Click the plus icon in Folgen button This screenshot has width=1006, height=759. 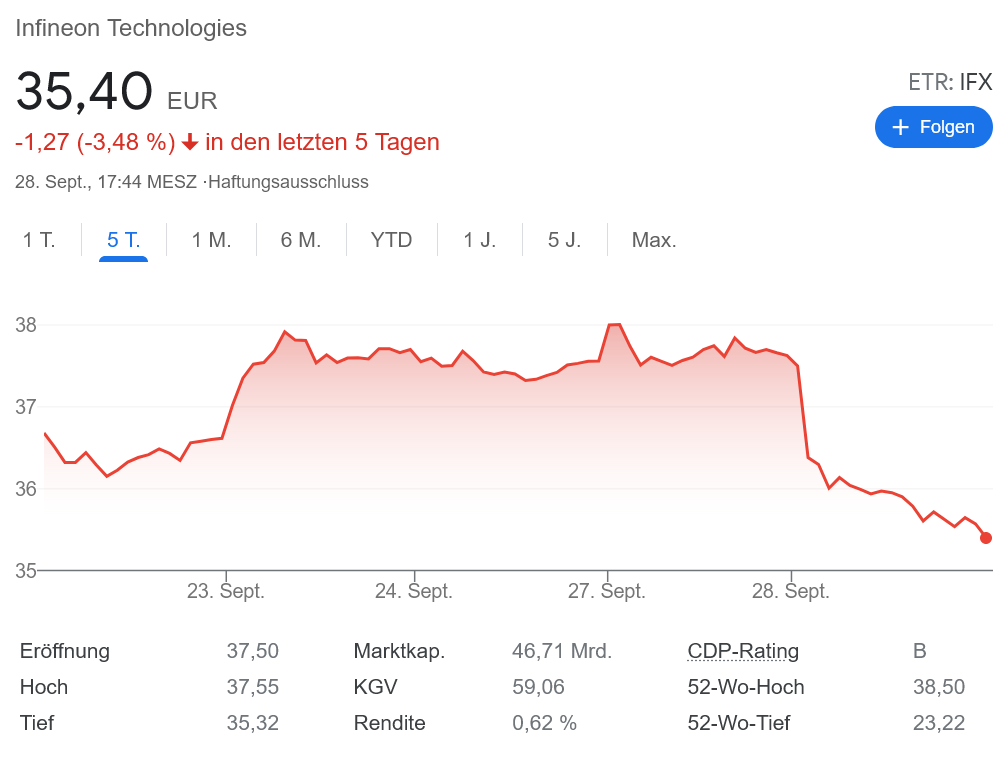pos(900,127)
